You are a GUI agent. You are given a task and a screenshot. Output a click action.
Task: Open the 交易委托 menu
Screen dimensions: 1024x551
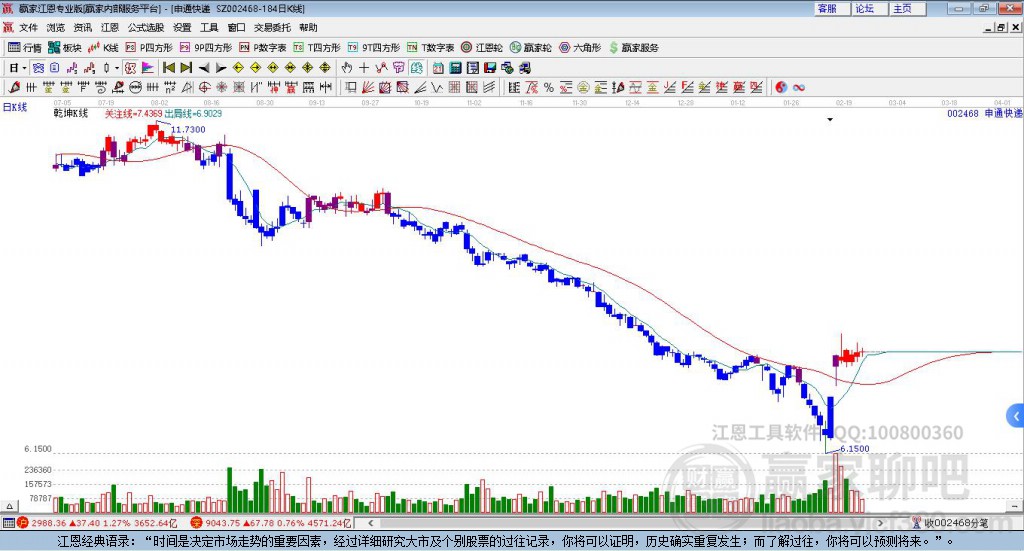coord(272,27)
